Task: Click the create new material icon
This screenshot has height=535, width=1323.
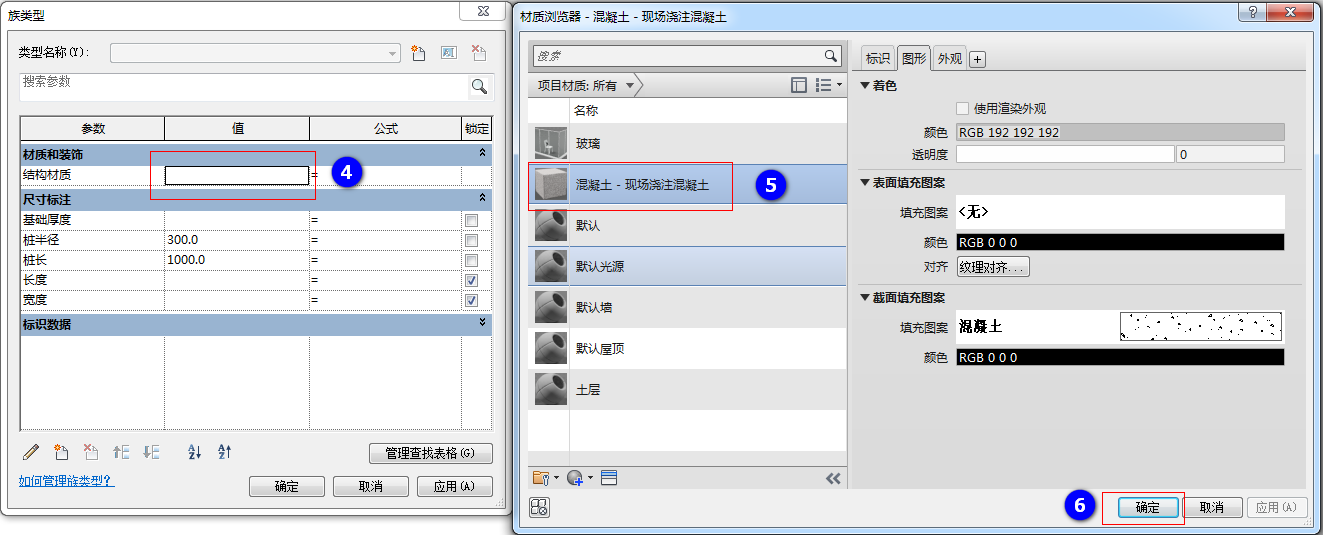Action: (578, 478)
